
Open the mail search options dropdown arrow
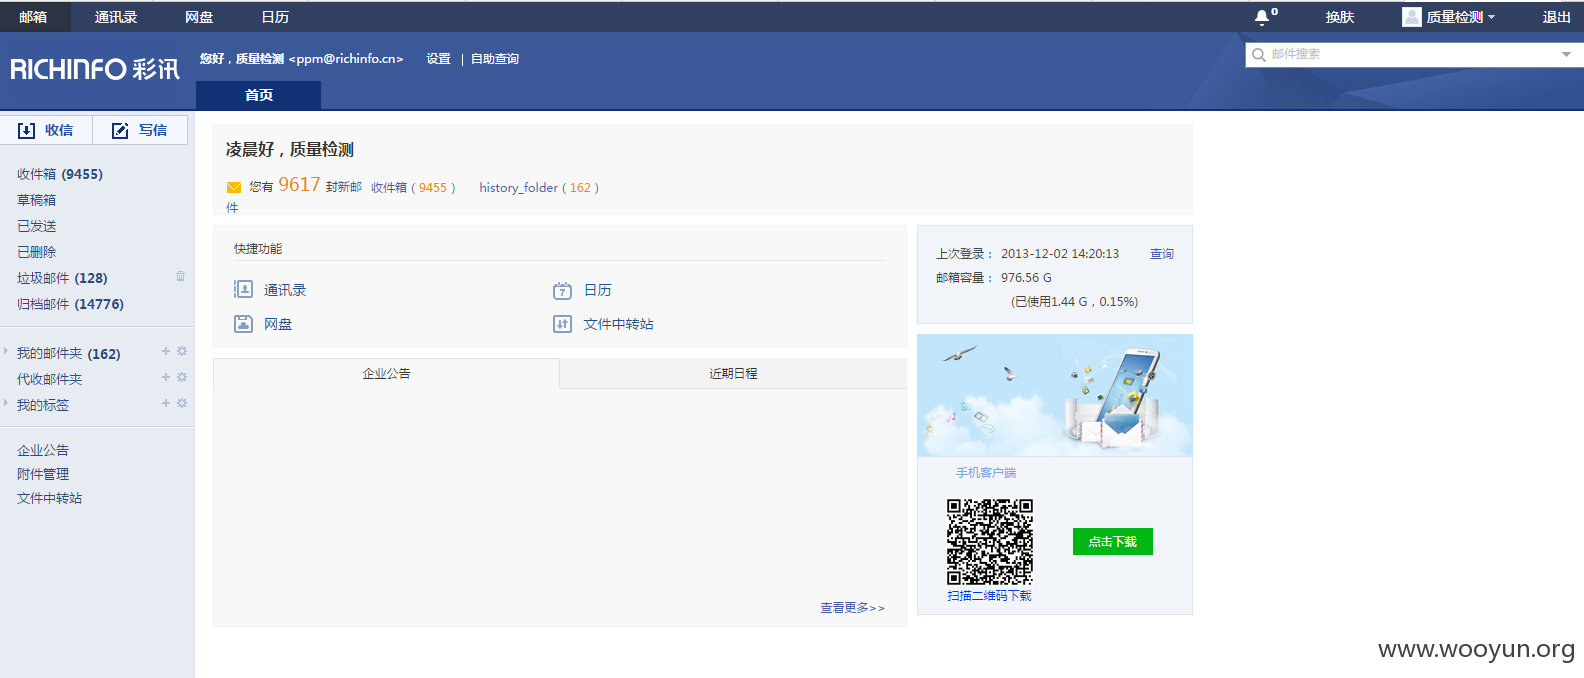point(1566,55)
